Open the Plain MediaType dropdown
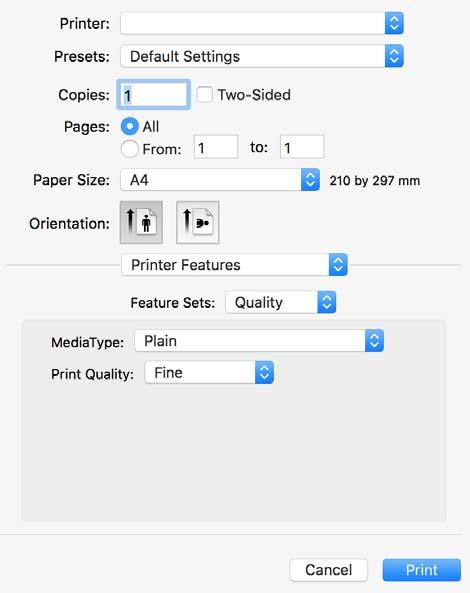 coord(259,341)
